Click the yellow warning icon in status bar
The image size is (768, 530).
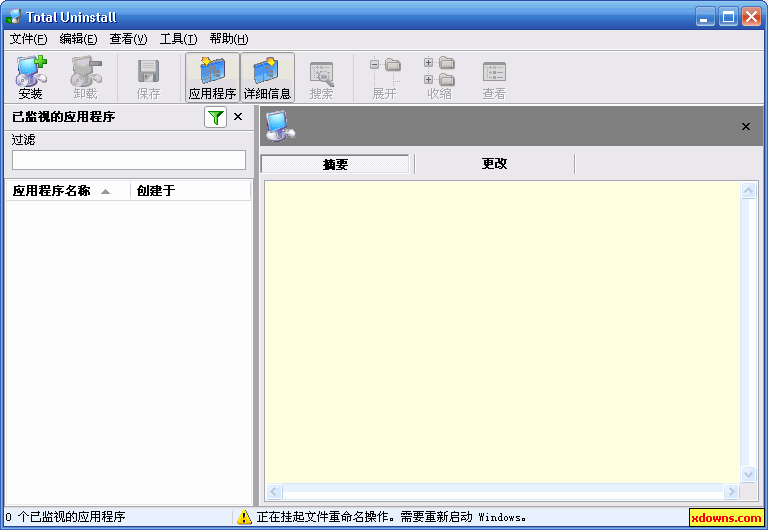(244, 517)
